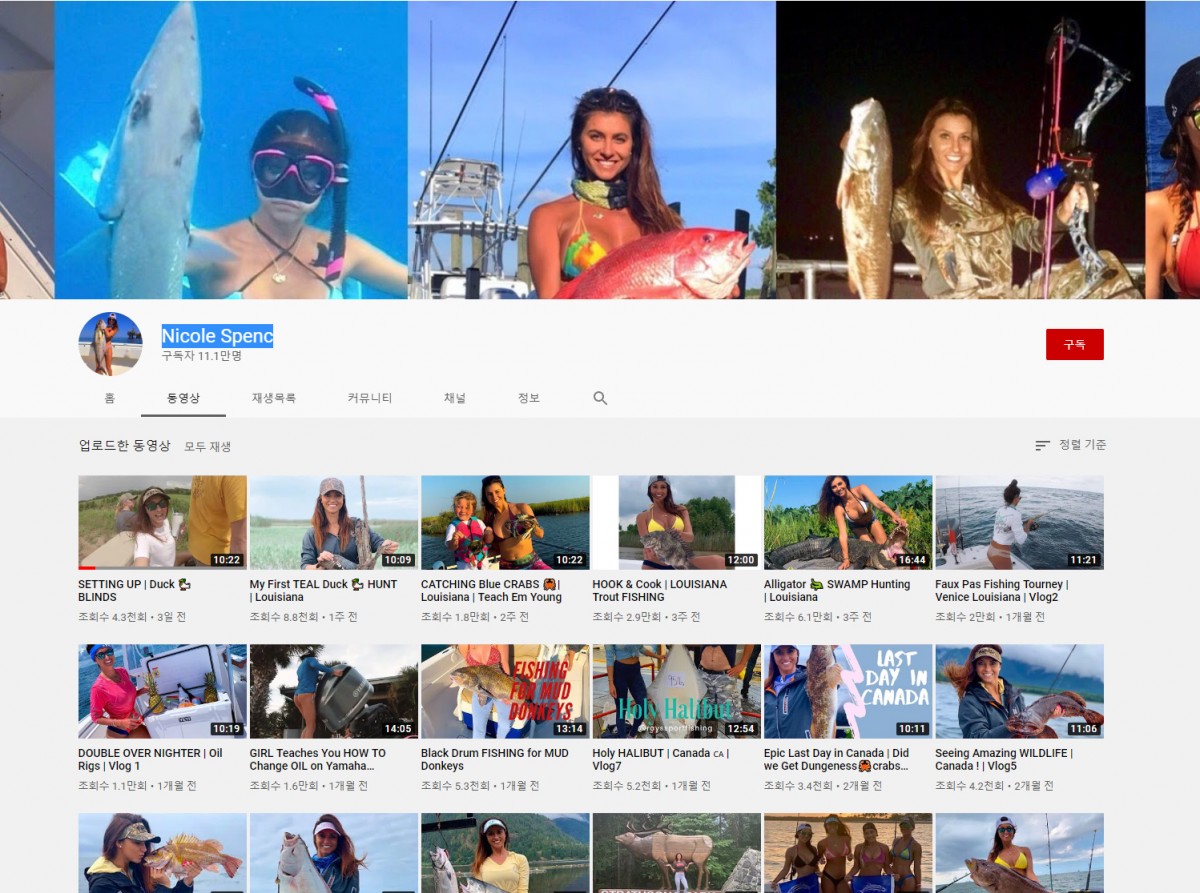This screenshot has width=1200, height=893.
Task: Go to the 채널 tab
Action: click(x=455, y=398)
